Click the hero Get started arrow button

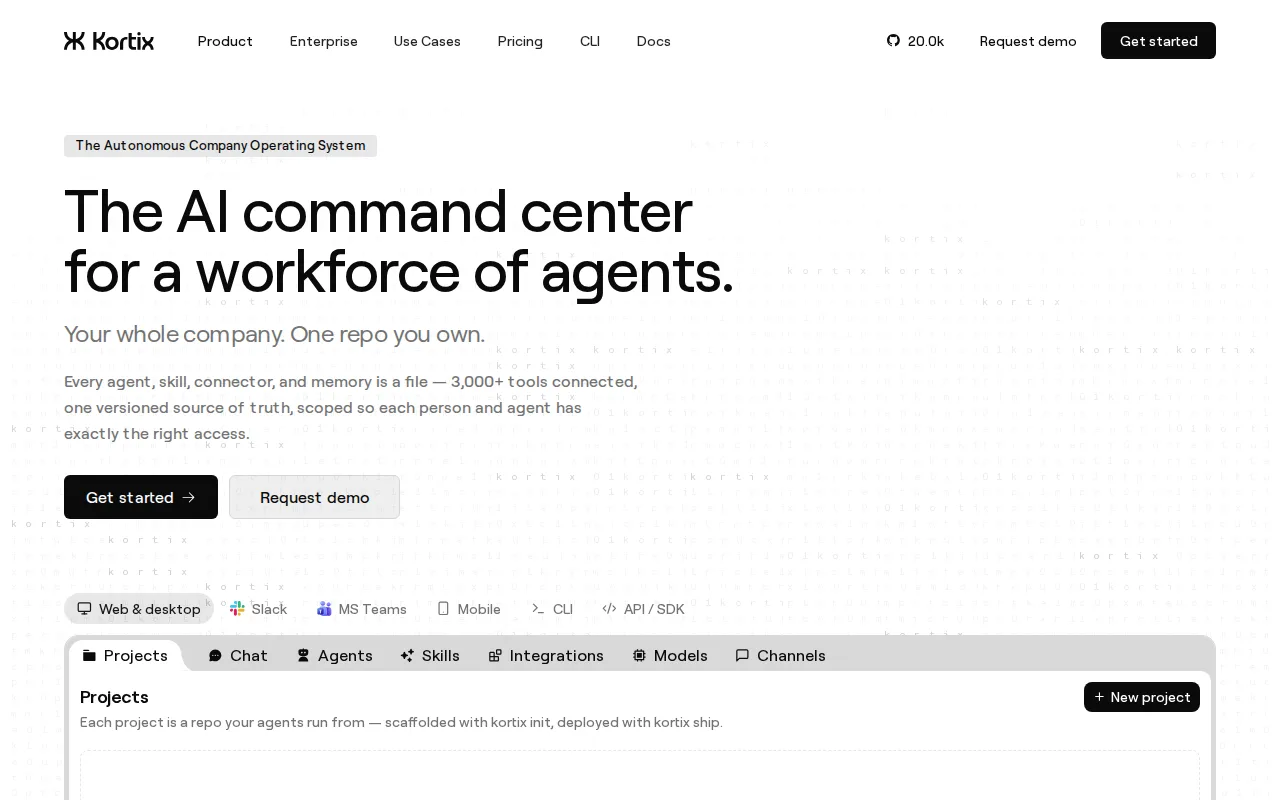pos(141,497)
